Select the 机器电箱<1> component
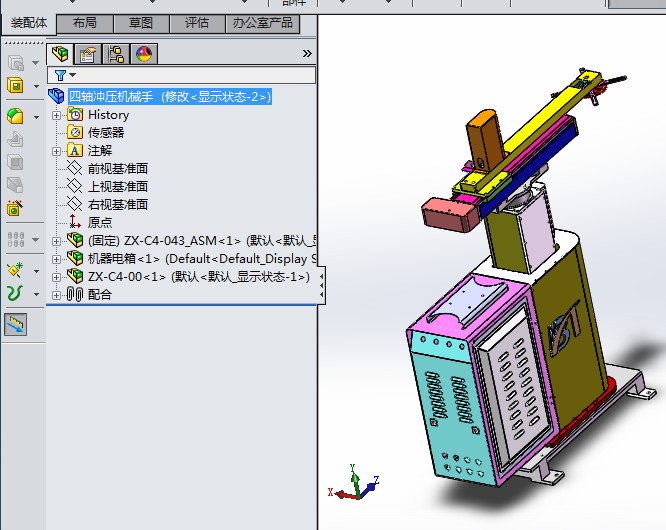This screenshot has height=530, width=666. click(202, 259)
